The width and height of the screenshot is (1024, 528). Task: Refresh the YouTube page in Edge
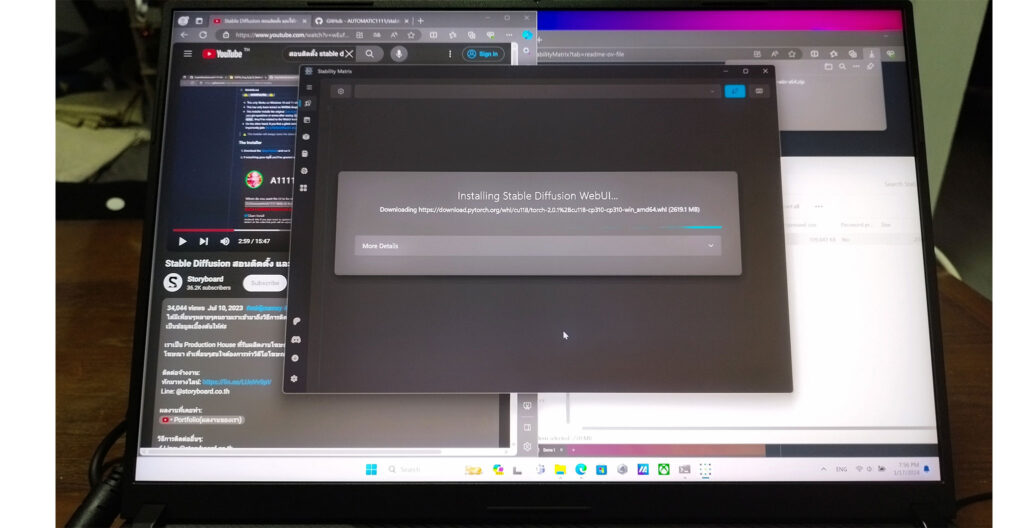203,35
